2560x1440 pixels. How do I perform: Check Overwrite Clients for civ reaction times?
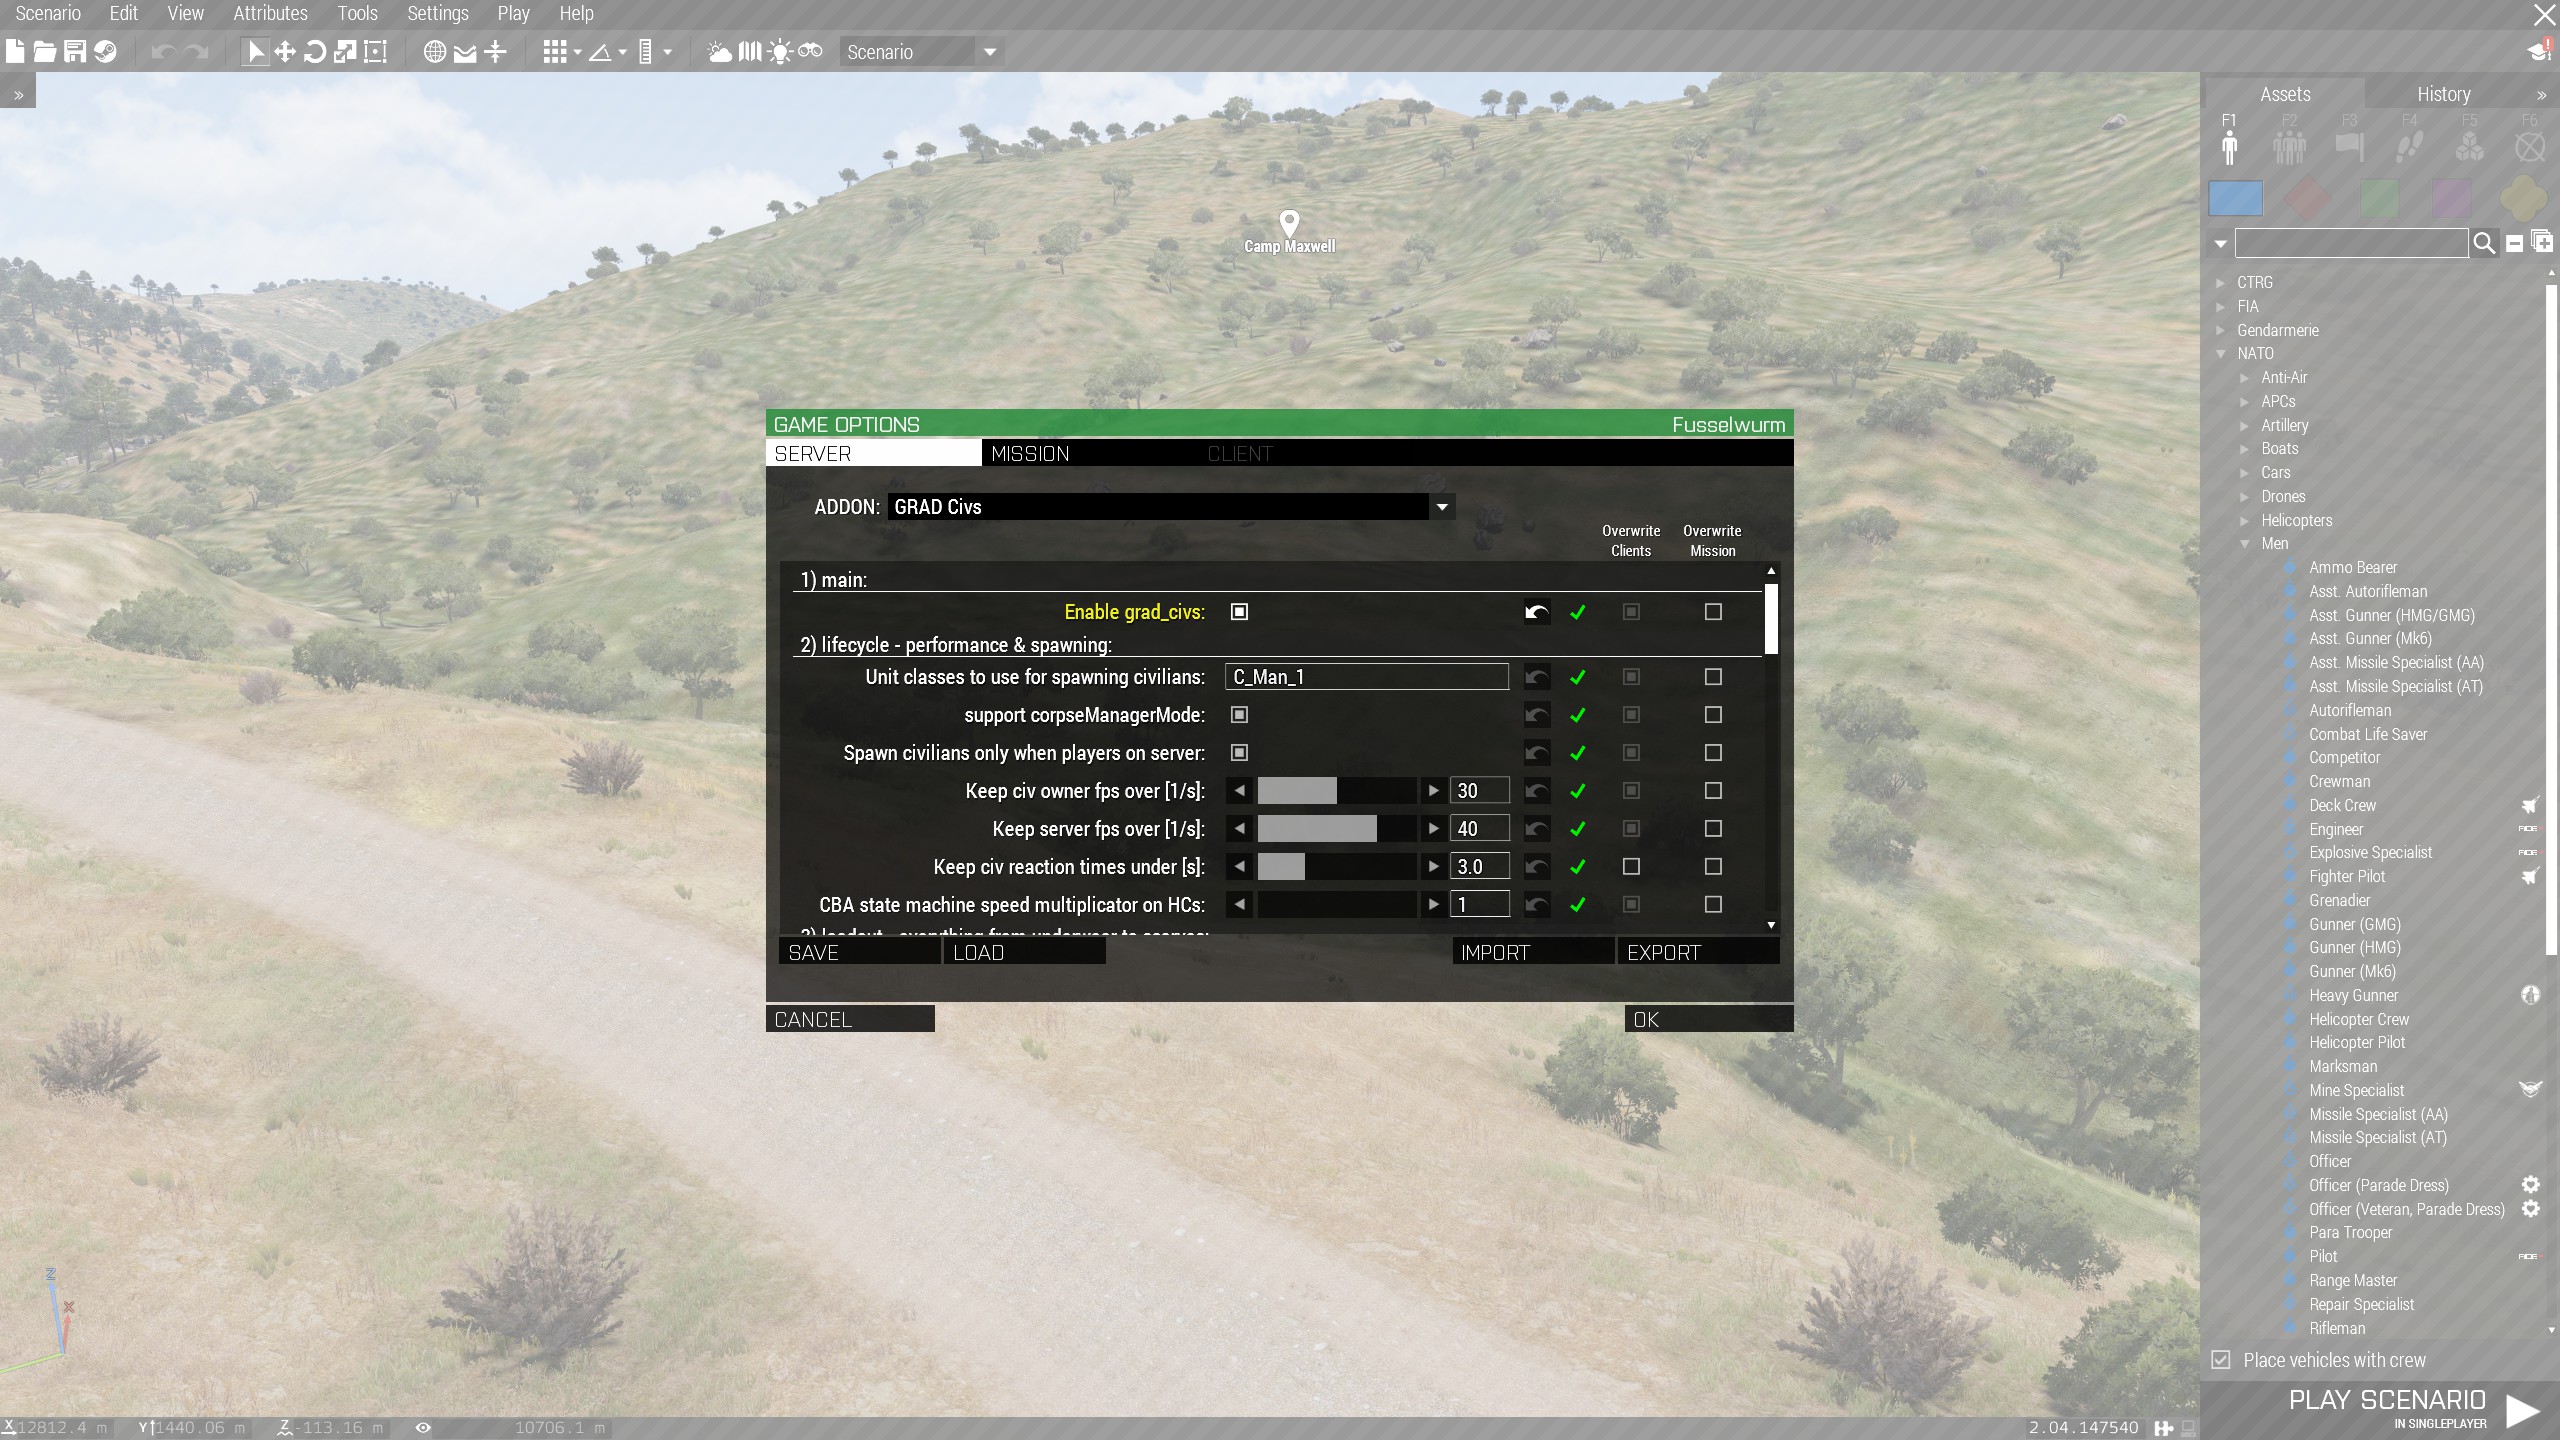(1631, 866)
